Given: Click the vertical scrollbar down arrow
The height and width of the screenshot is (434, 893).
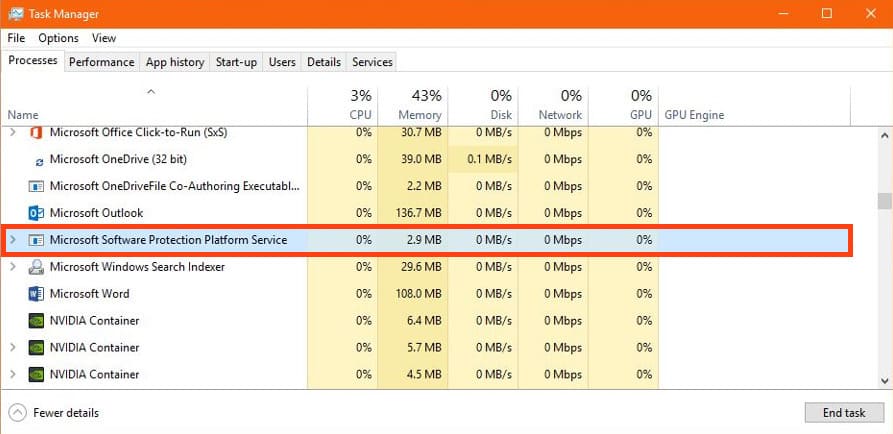Looking at the screenshot, I should [x=884, y=379].
